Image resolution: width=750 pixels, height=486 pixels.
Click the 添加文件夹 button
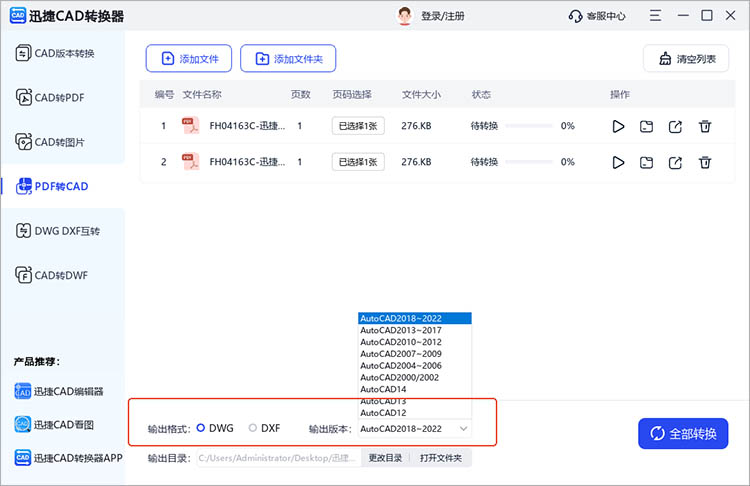(x=288, y=59)
